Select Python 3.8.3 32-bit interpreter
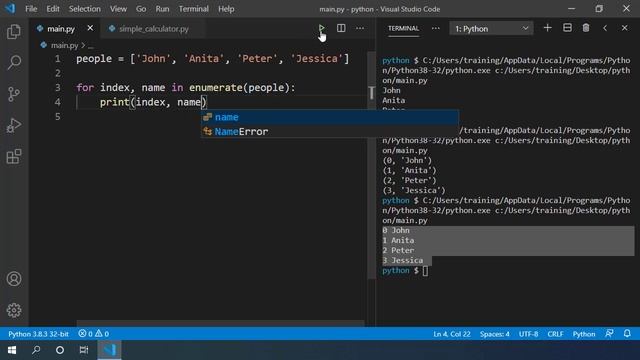 [38, 333]
